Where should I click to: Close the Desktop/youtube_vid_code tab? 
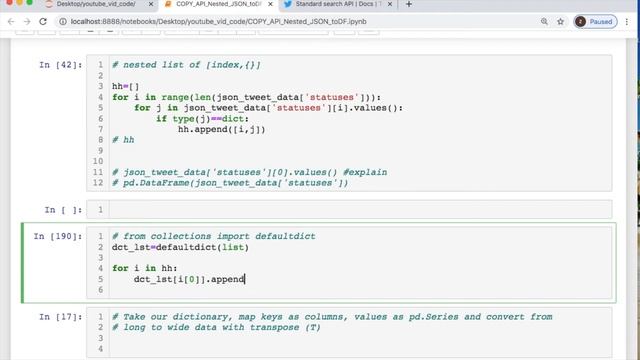(x=151, y=4)
